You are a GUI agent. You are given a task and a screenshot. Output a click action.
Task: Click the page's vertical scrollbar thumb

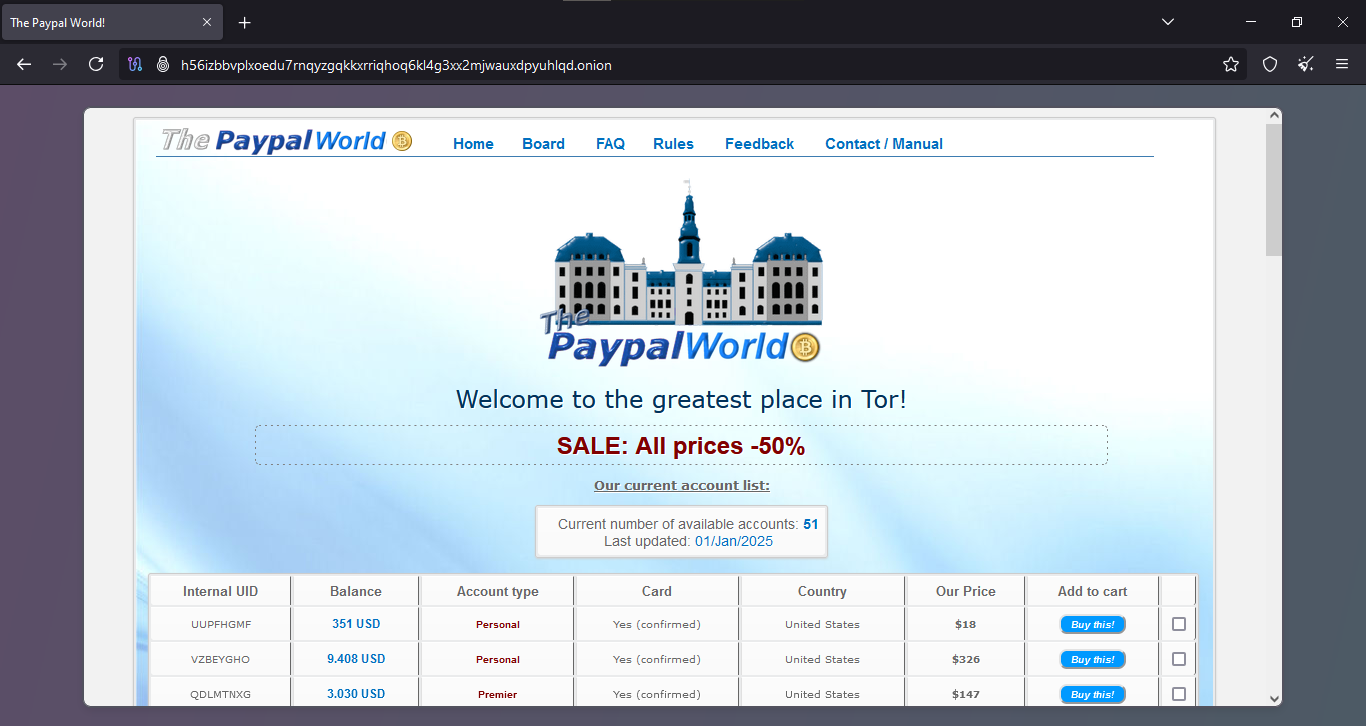pos(1273,190)
